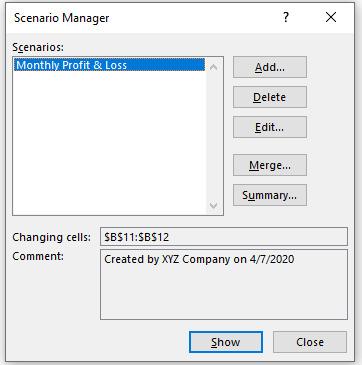362x365 pixels.
Task: Generate a report using Summary...
Action: pos(270,195)
